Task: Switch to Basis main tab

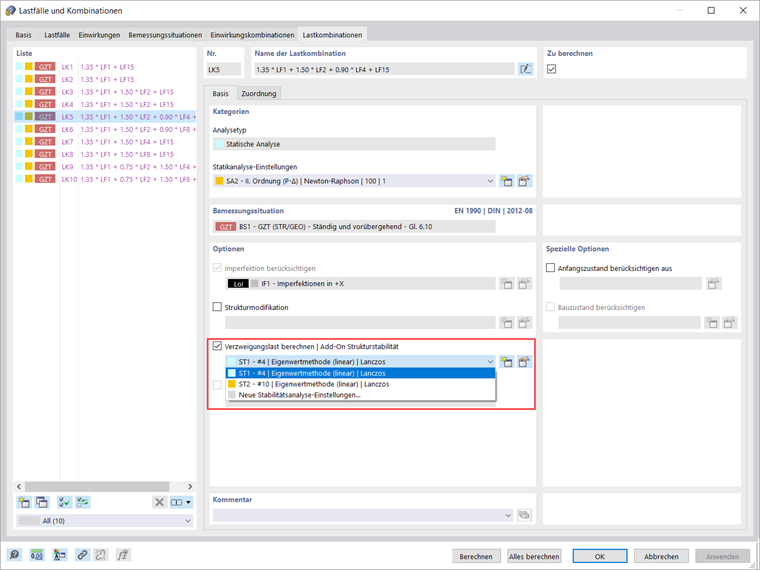Action: (23, 35)
